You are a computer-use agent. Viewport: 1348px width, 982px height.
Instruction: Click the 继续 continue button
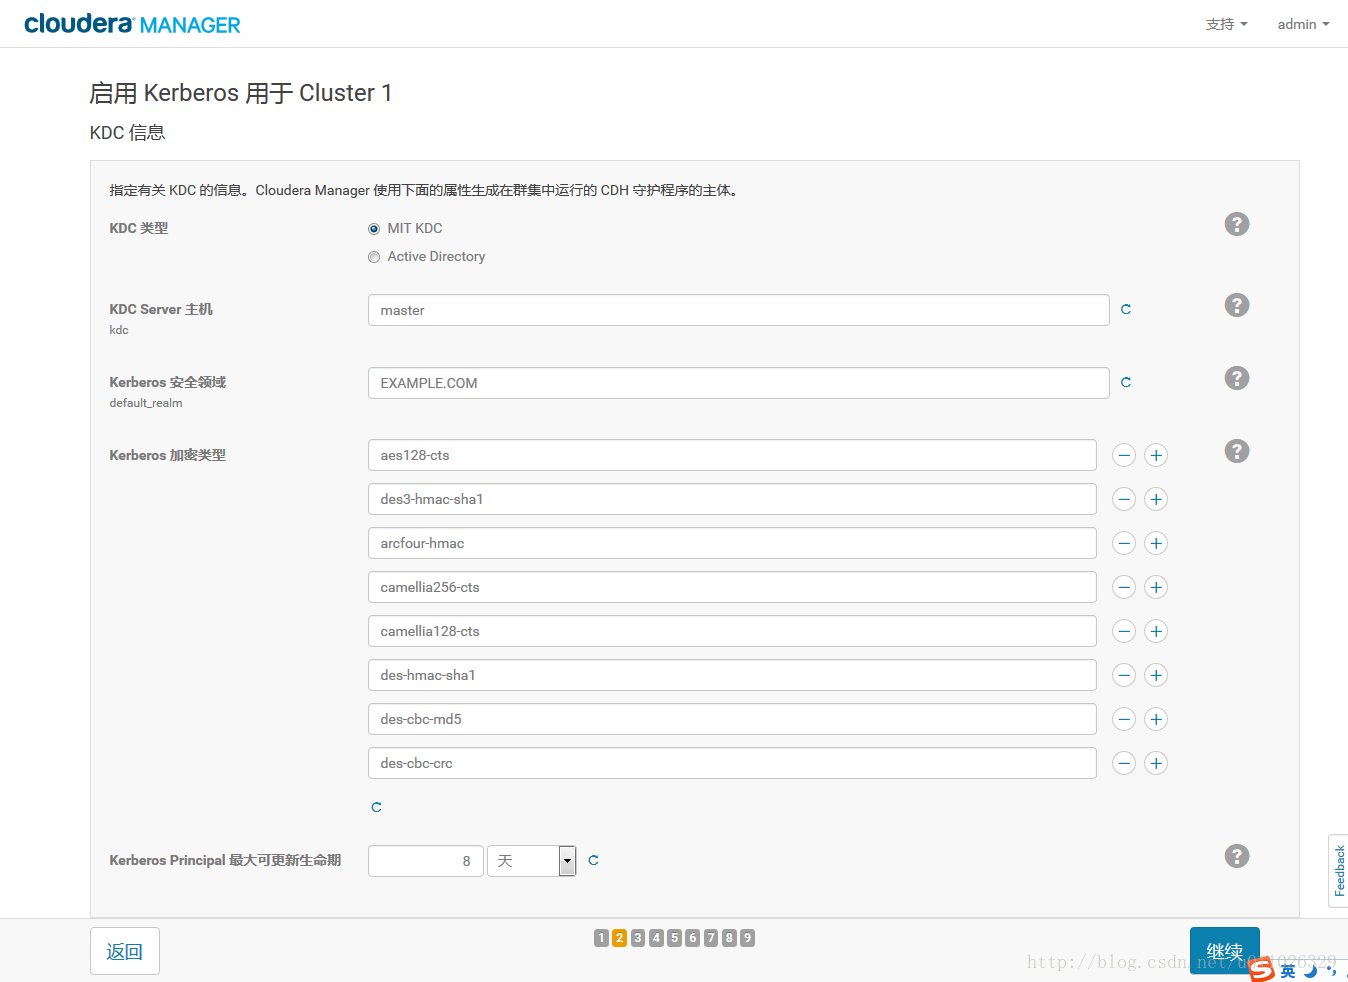(1224, 951)
